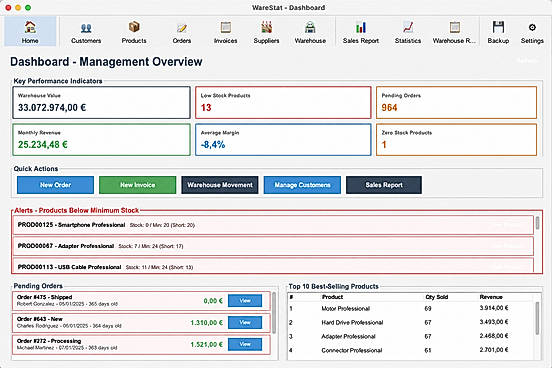Select Adapter Professional in best-selling table

click(x=411, y=336)
